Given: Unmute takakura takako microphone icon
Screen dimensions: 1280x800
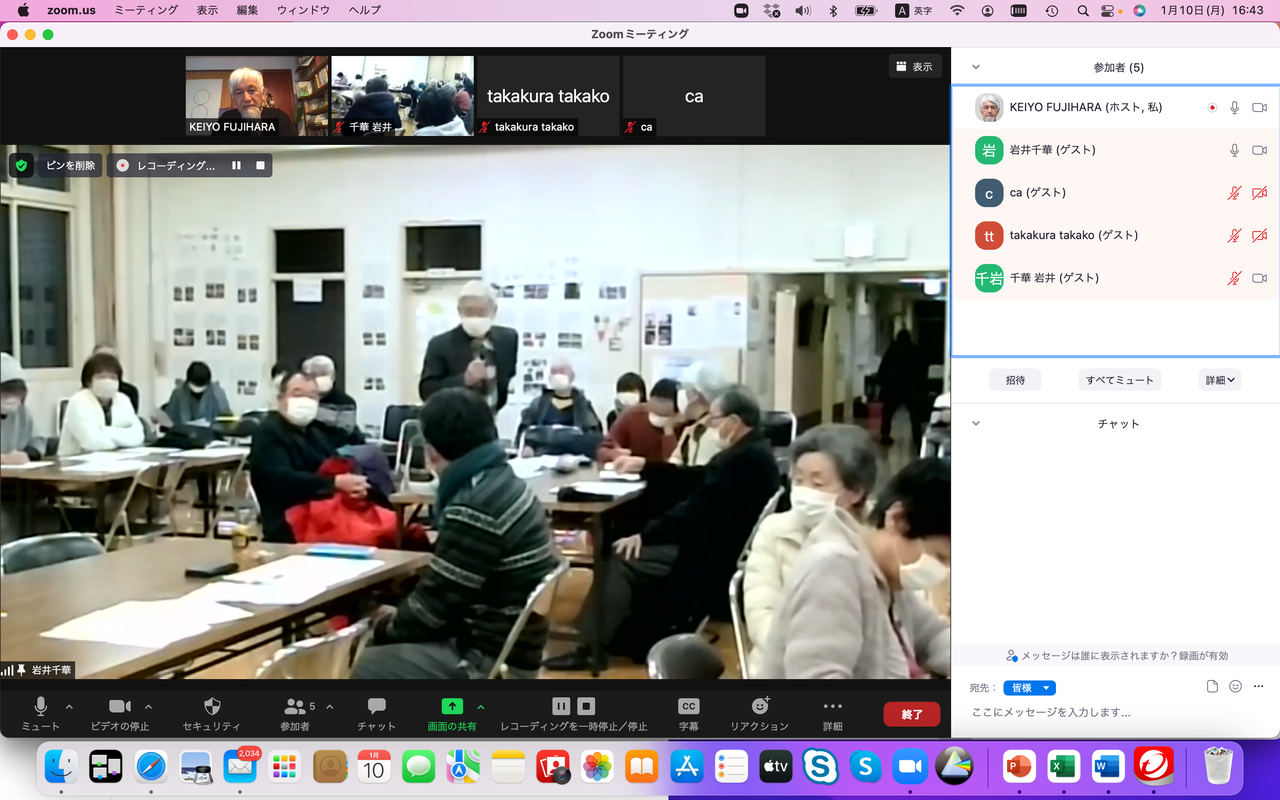Looking at the screenshot, I should click(x=1235, y=235).
